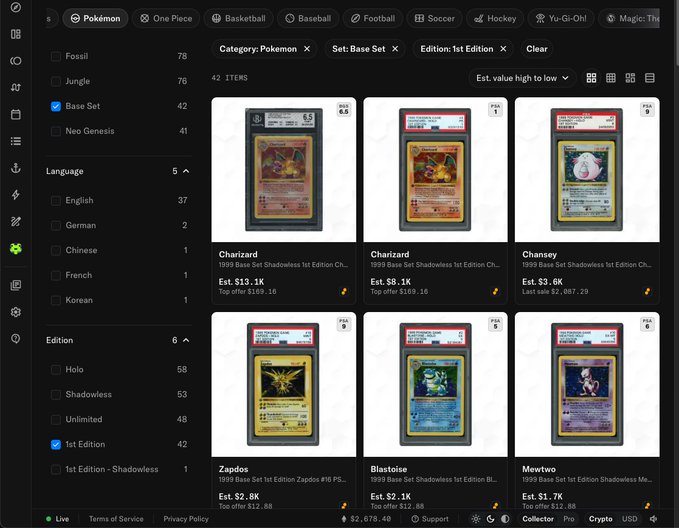Uncheck the 1st Edition checkbox
Viewport: 679px width, 528px height.
click(55, 444)
